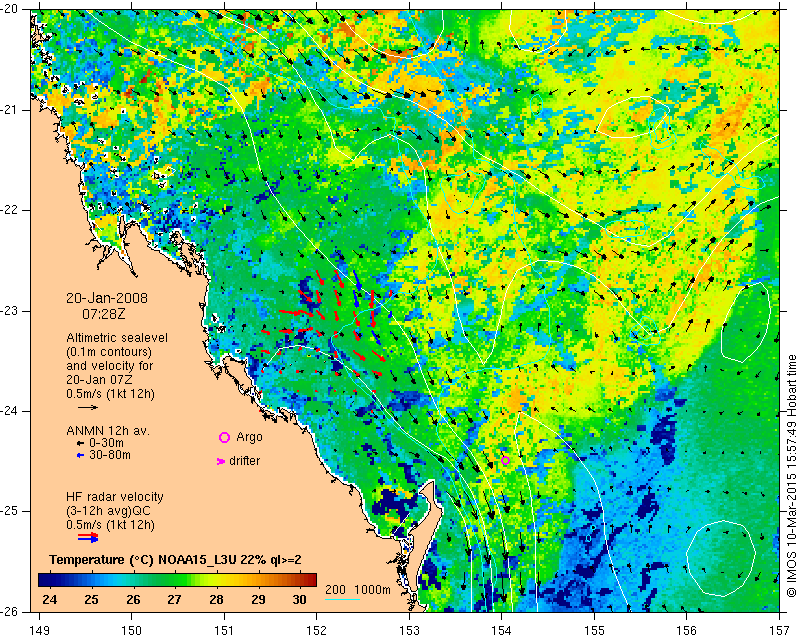Click the 'Argo' legend label
Image resolution: width=800 pixels, height=640 pixels.
pos(249,437)
